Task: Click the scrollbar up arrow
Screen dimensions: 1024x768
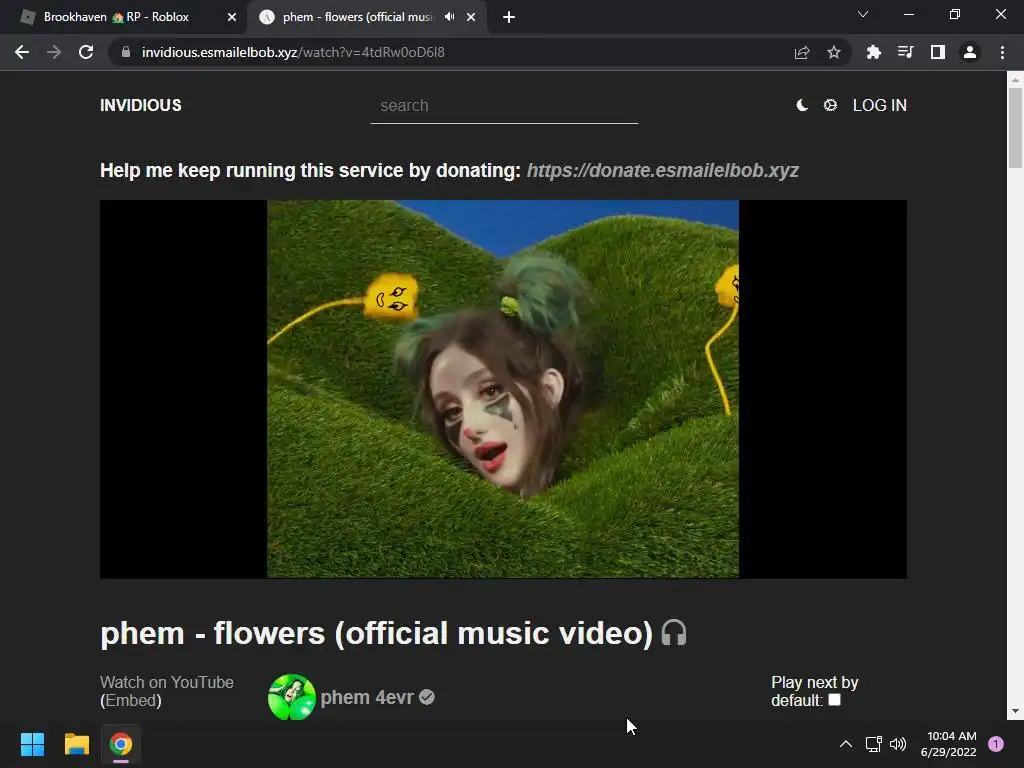Action: (1015, 79)
